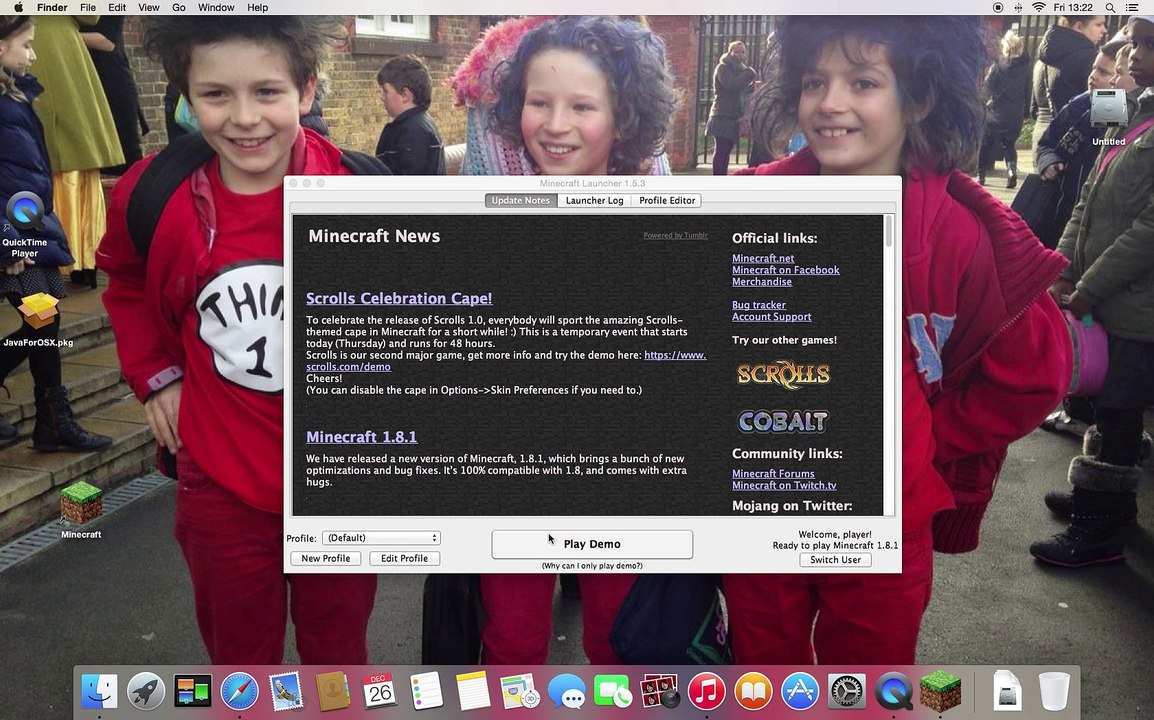Image resolution: width=1154 pixels, height=720 pixels.
Task: Open Contacts book in the Dock
Action: 333,691
